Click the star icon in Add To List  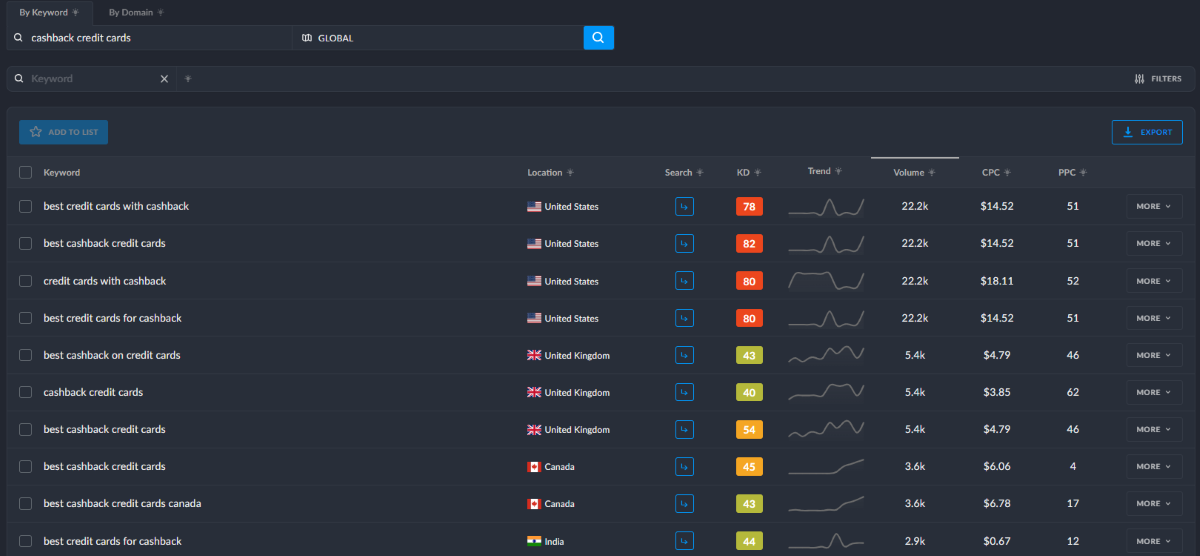click(36, 132)
